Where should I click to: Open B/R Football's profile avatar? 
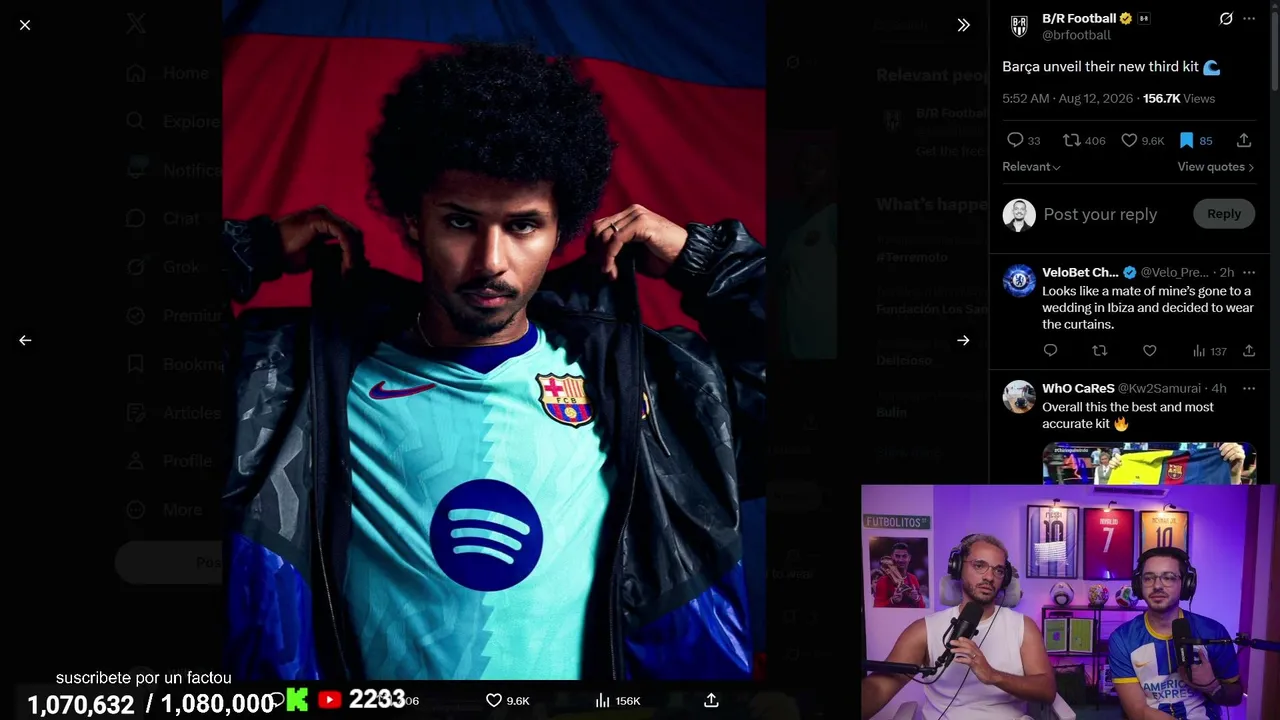click(x=1019, y=26)
